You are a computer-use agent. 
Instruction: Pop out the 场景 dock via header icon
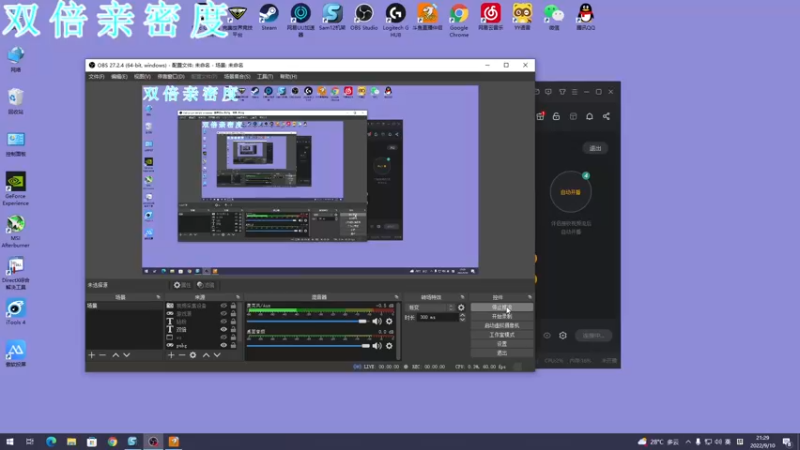[x=158, y=297]
